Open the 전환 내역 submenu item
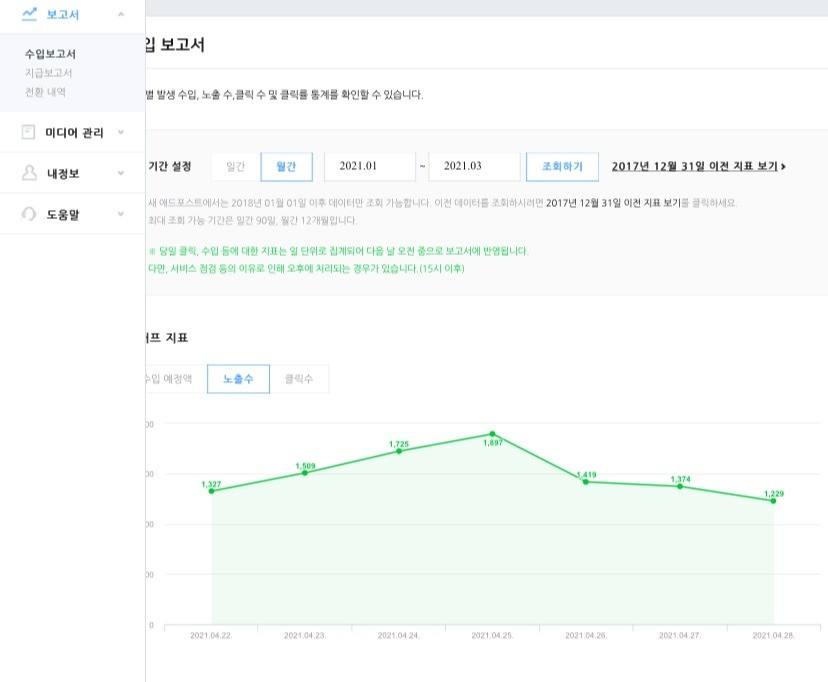Screen dimensions: 828x682 tap(45, 92)
